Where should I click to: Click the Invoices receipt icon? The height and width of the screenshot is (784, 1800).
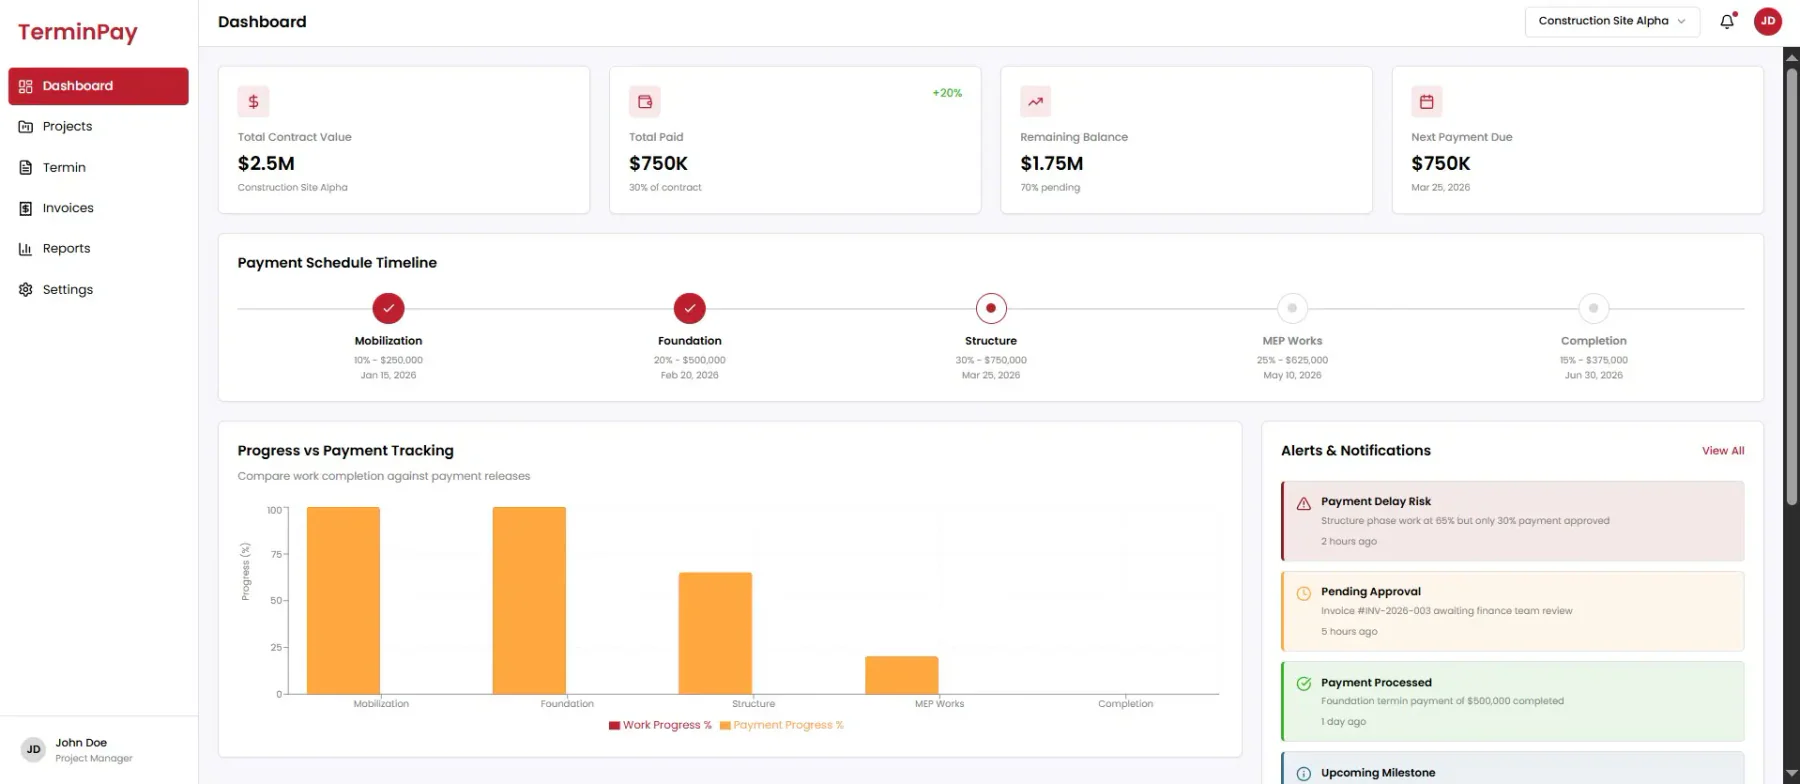(26, 208)
